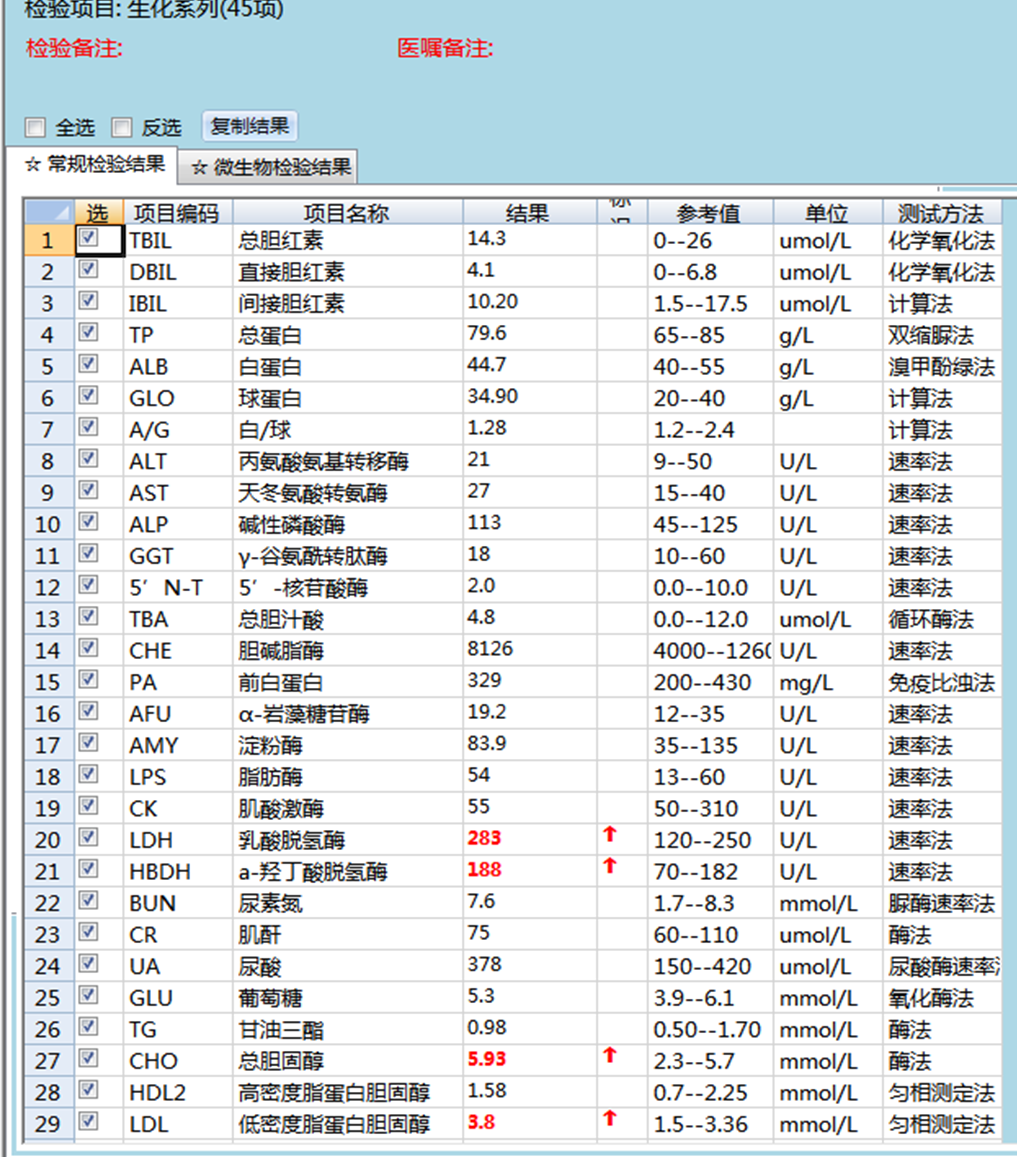The height and width of the screenshot is (1157, 1017).
Task: Click the up-arrow flag in LDL row
Action: (x=610, y=1119)
